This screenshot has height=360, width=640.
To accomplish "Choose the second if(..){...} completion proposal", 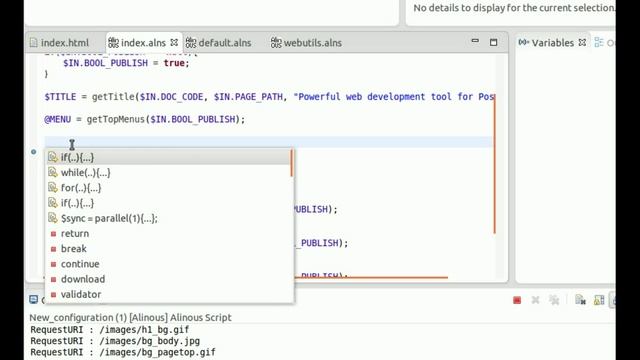I will (169, 203).
